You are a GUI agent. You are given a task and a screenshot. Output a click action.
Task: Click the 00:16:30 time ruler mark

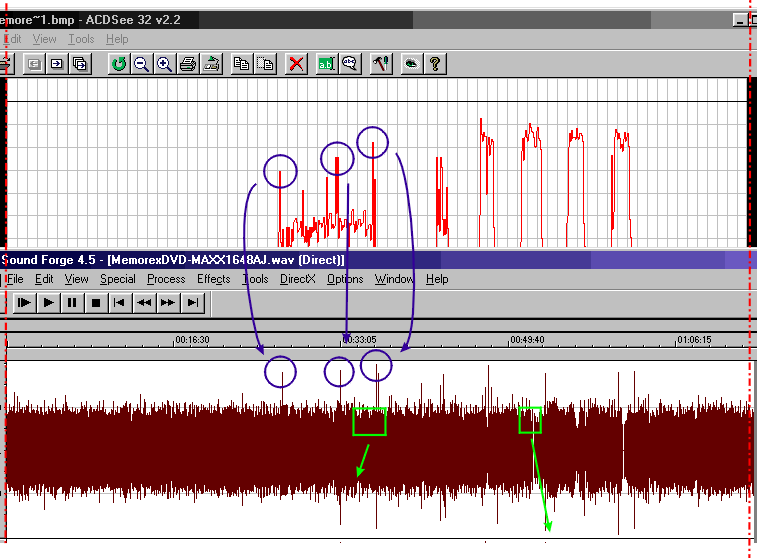tap(192, 340)
